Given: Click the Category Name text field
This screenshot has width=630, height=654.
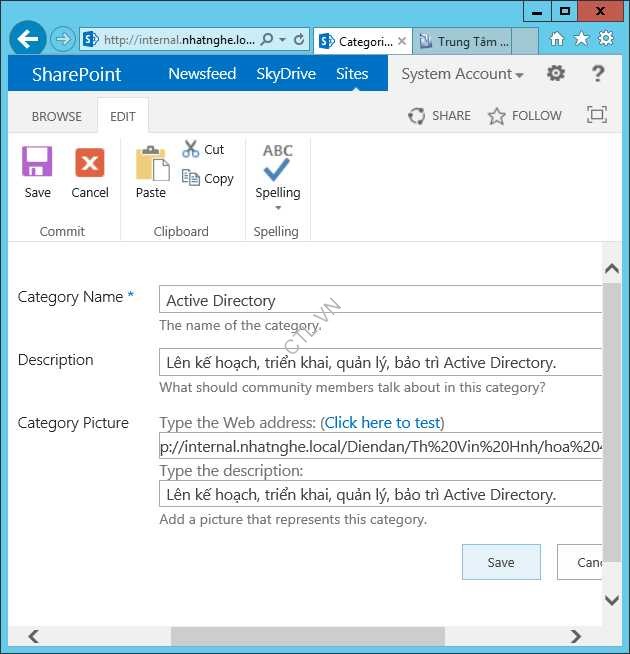Looking at the screenshot, I should 380,300.
